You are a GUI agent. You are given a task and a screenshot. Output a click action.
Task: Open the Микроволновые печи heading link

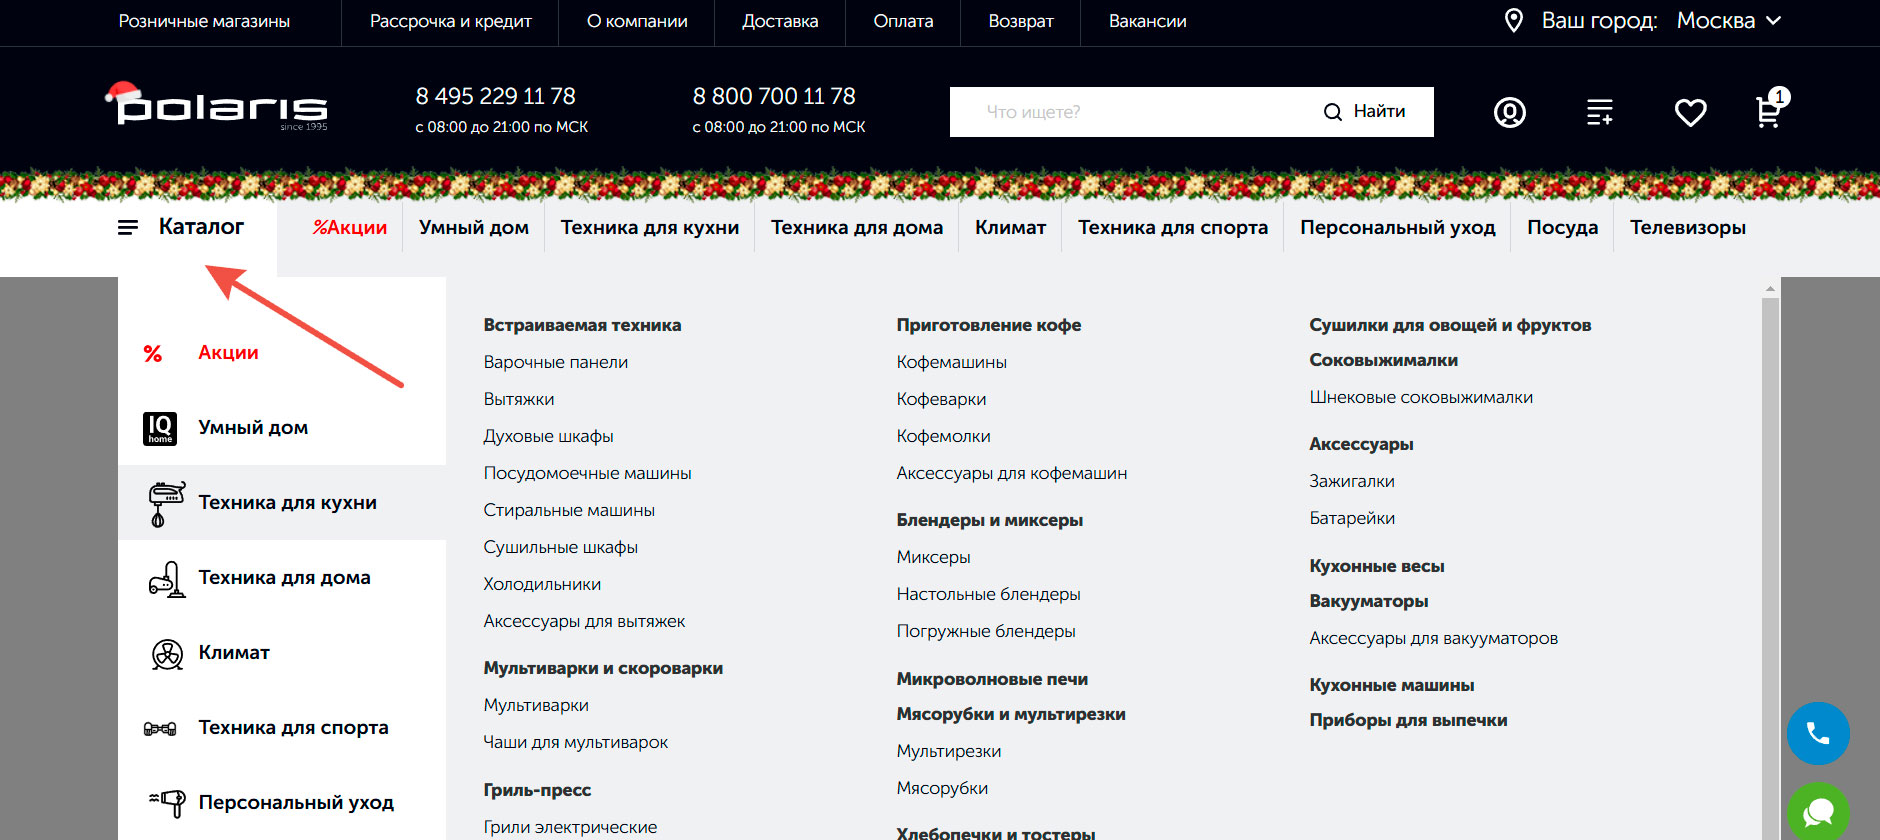click(x=992, y=679)
